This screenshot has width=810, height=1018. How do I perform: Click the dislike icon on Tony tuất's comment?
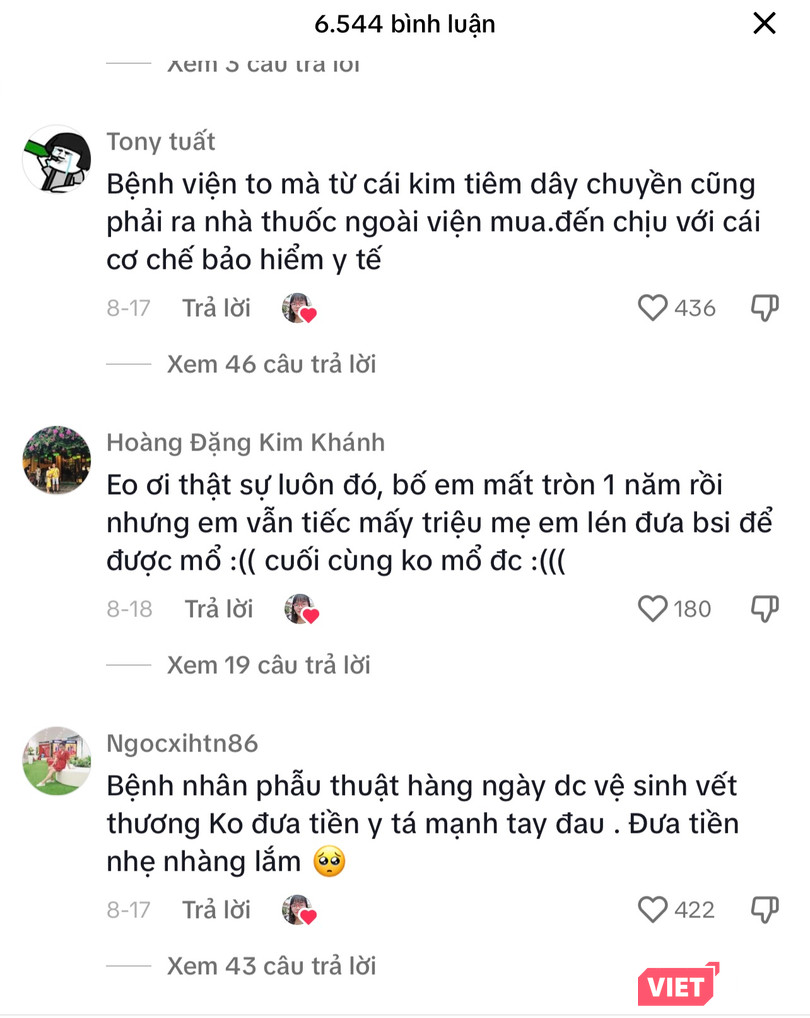764,308
